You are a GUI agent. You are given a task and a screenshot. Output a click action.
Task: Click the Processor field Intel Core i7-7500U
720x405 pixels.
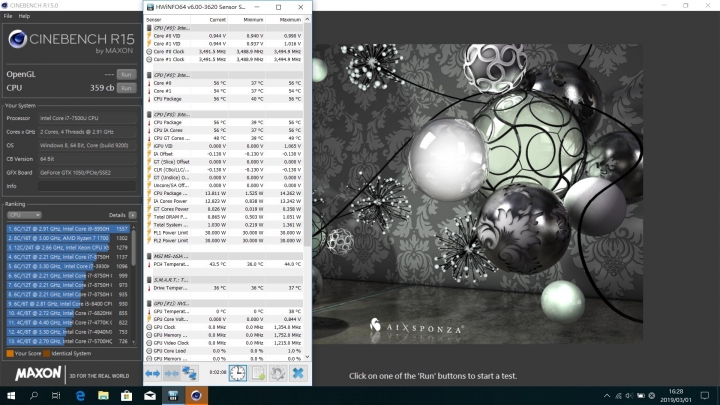pyautogui.click(x=87, y=118)
